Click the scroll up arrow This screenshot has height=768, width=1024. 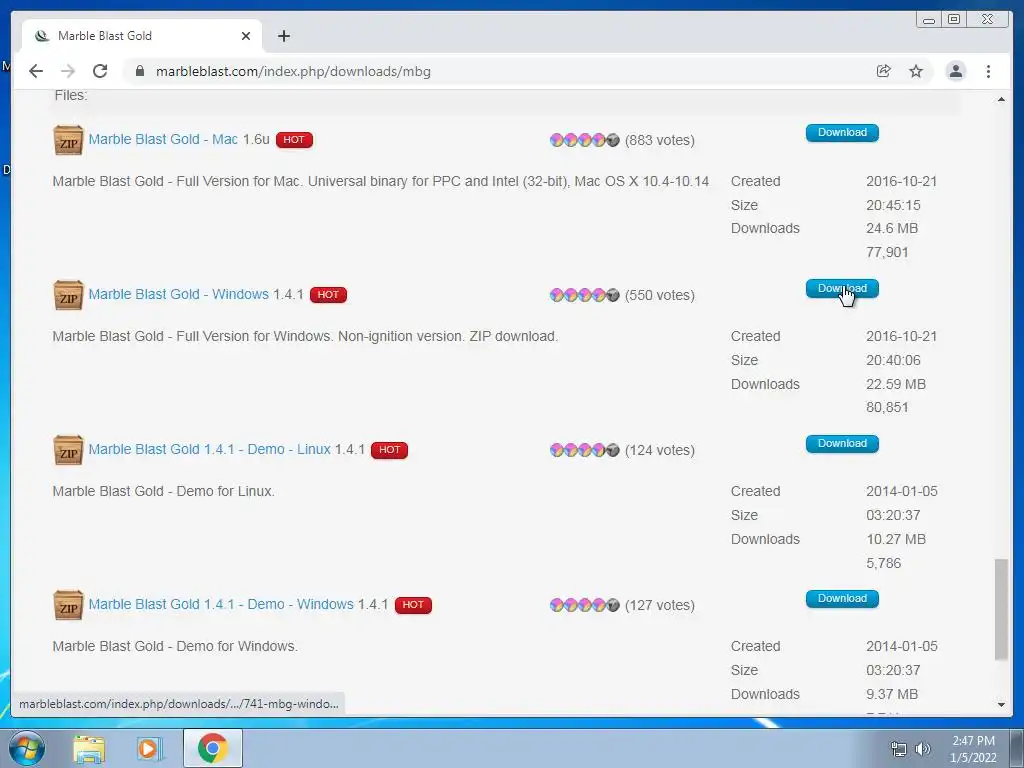tap(1001, 99)
